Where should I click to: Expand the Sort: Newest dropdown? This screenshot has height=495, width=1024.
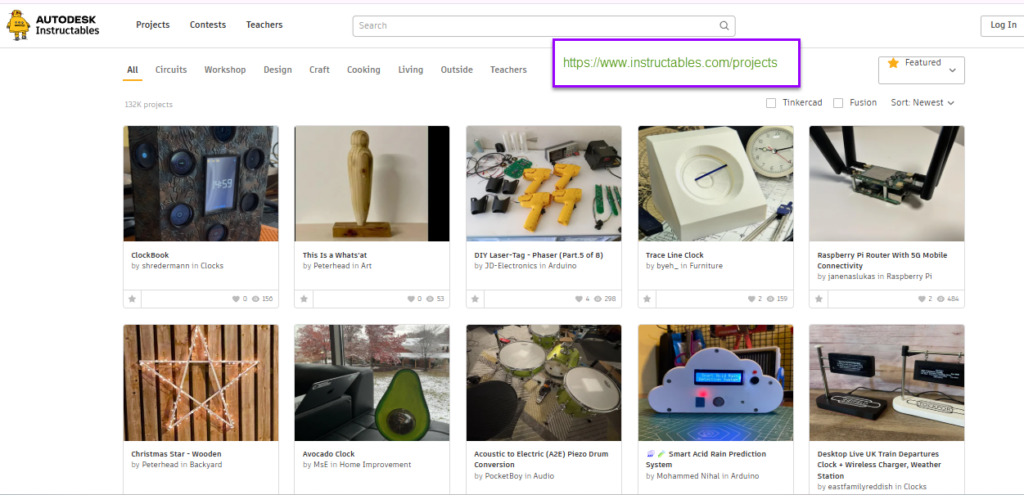point(922,102)
